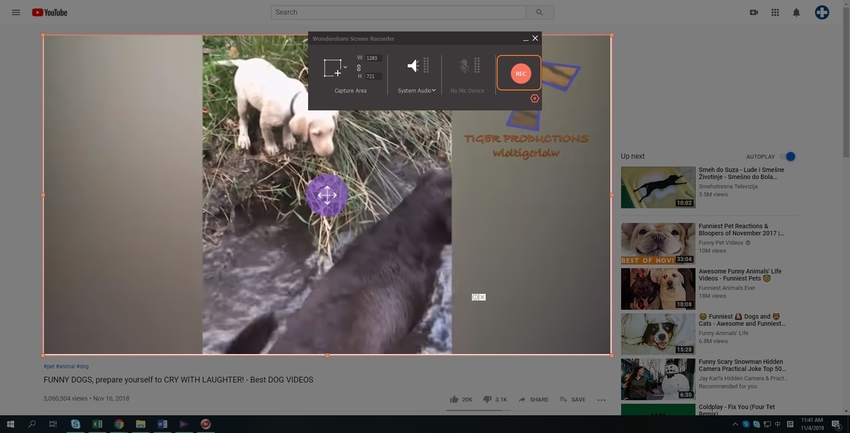This screenshot has height=433, width=850.
Task: Switch to Word on taskbar
Action: tap(162, 424)
